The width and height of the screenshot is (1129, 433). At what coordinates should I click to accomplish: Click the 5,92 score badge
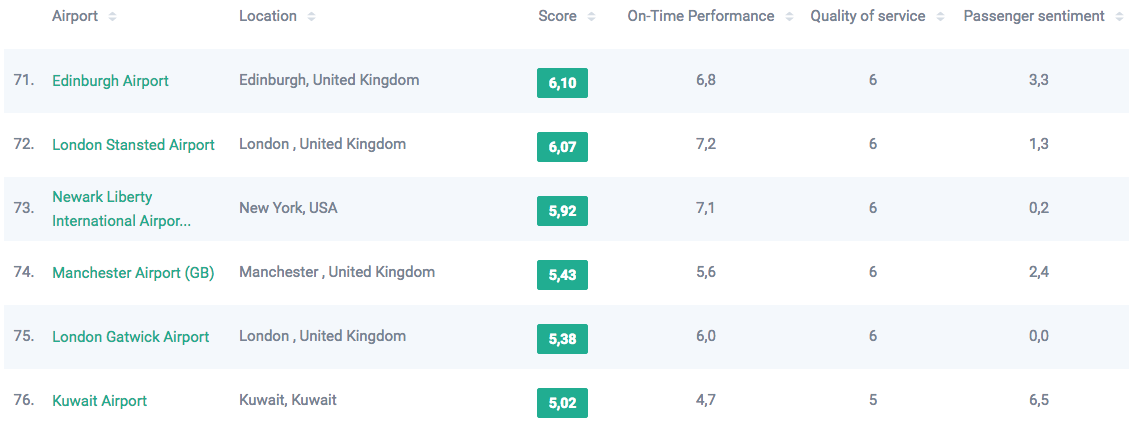pyautogui.click(x=562, y=211)
